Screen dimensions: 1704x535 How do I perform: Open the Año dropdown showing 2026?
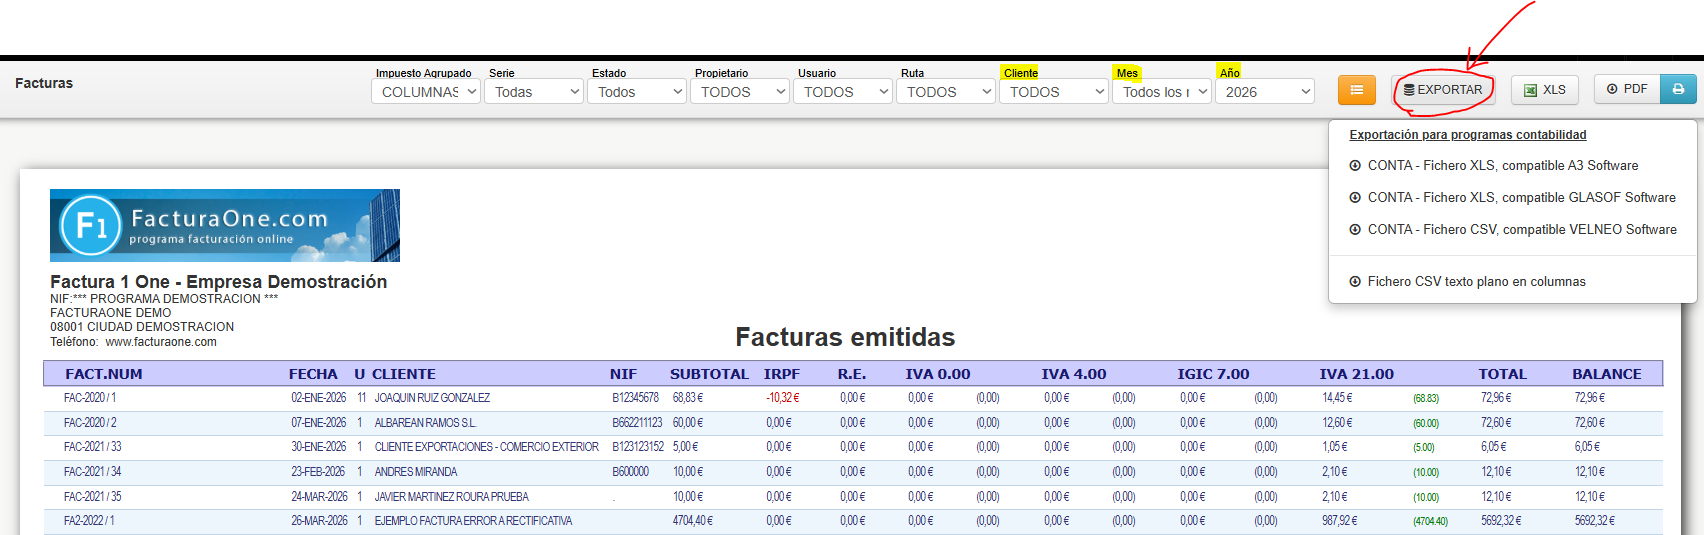click(1265, 91)
